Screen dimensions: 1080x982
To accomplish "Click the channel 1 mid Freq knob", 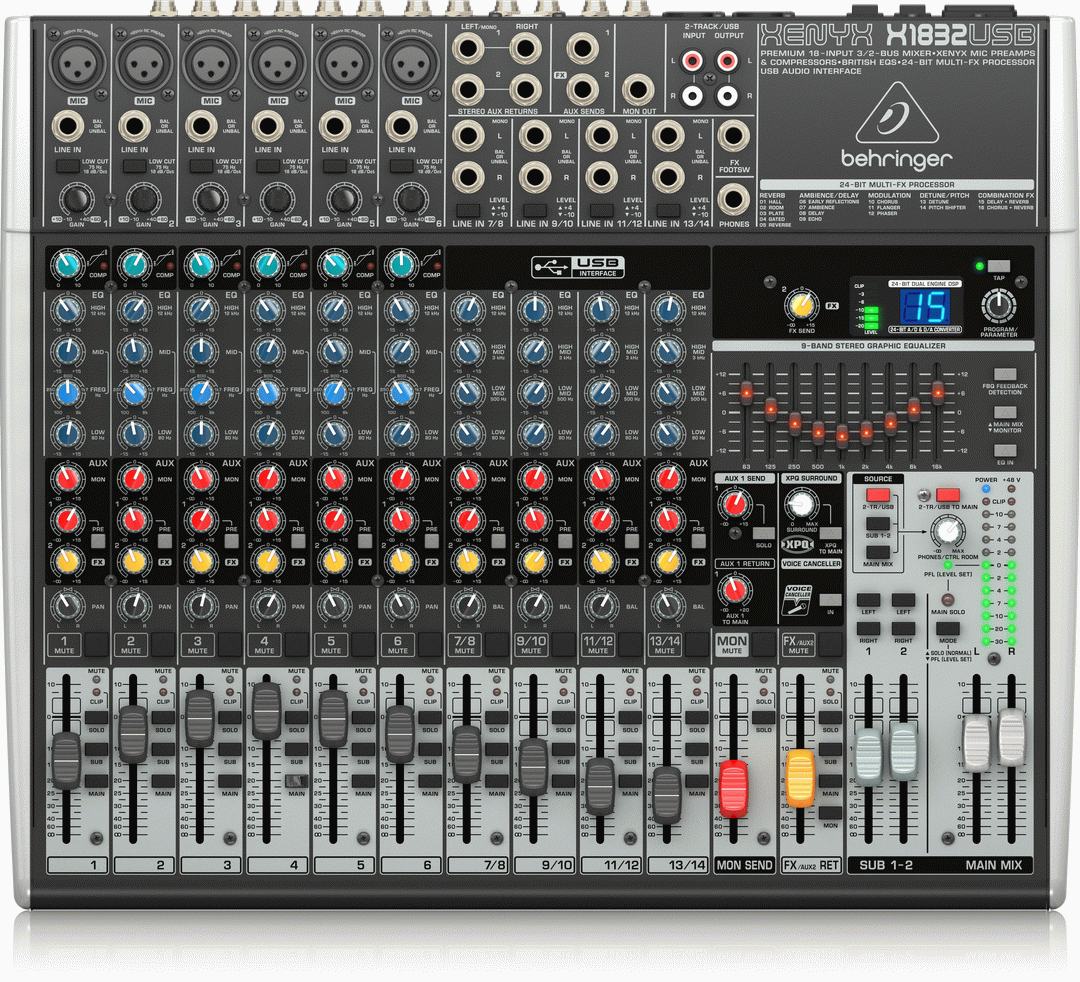I will [x=67, y=393].
